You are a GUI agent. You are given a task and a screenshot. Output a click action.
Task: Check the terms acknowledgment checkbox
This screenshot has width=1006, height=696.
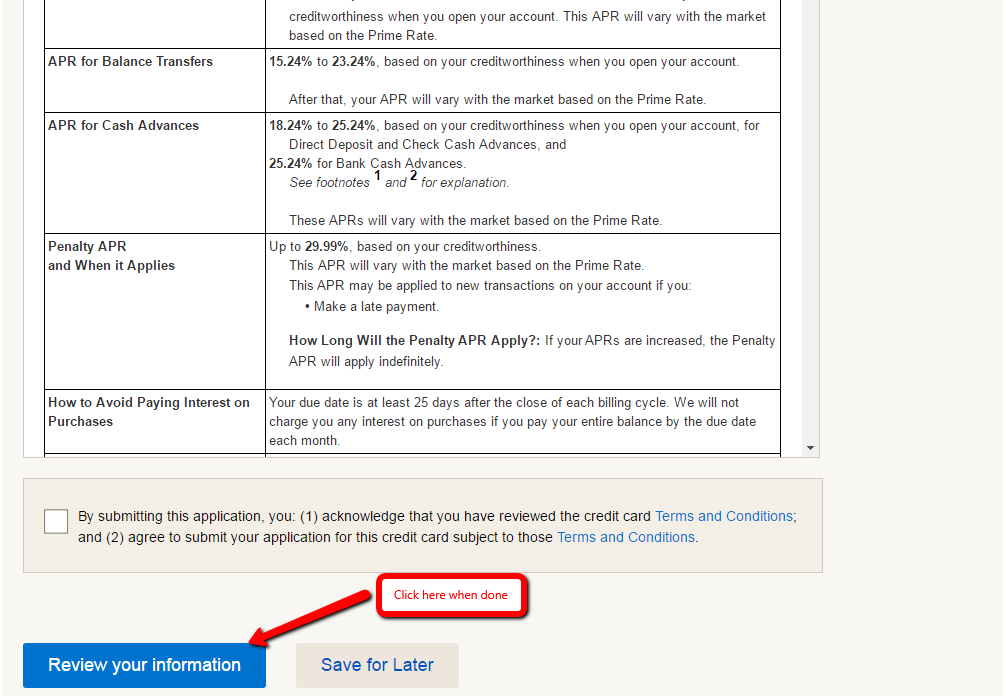click(56, 521)
